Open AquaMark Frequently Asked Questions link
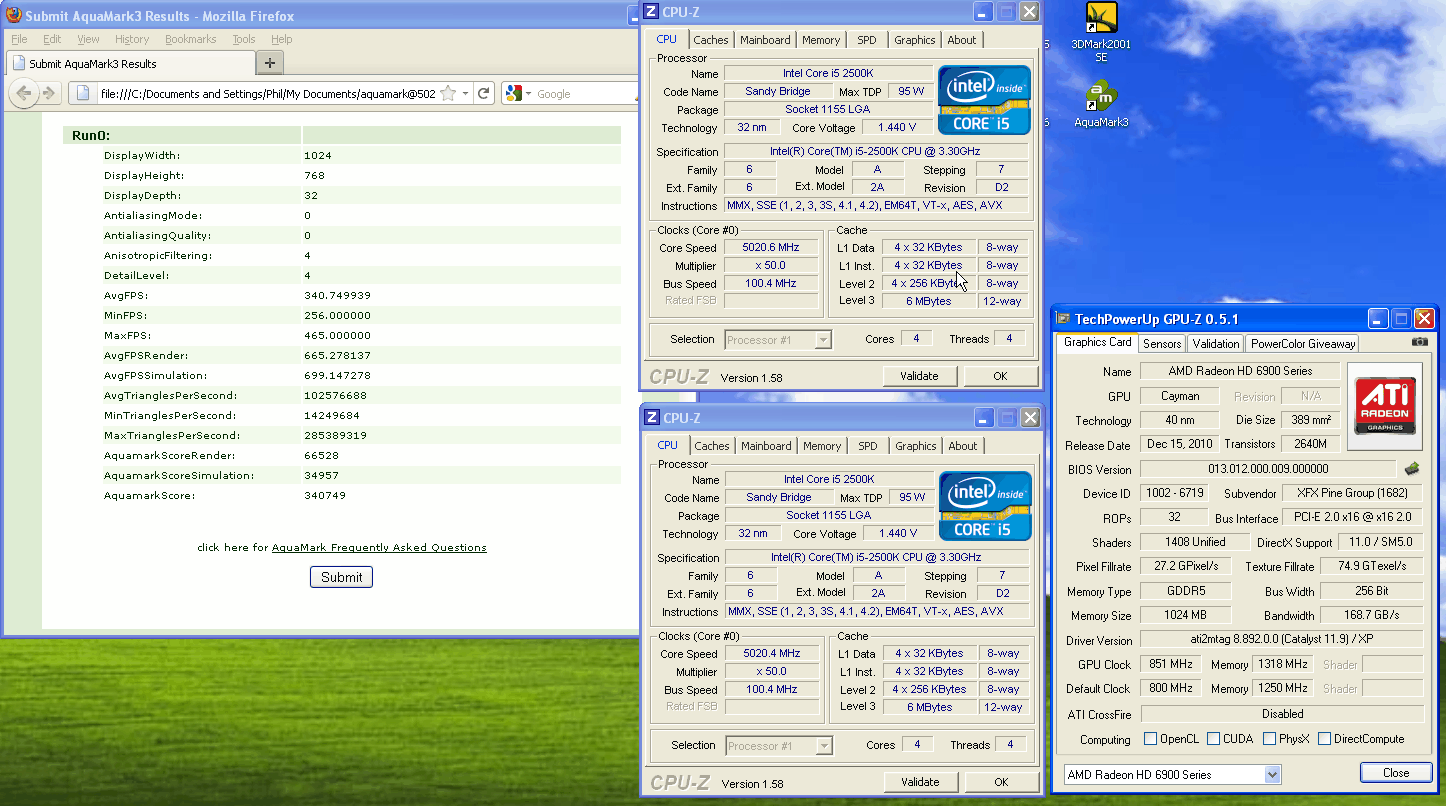Viewport: 1446px width, 806px height. click(x=379, y=547)
